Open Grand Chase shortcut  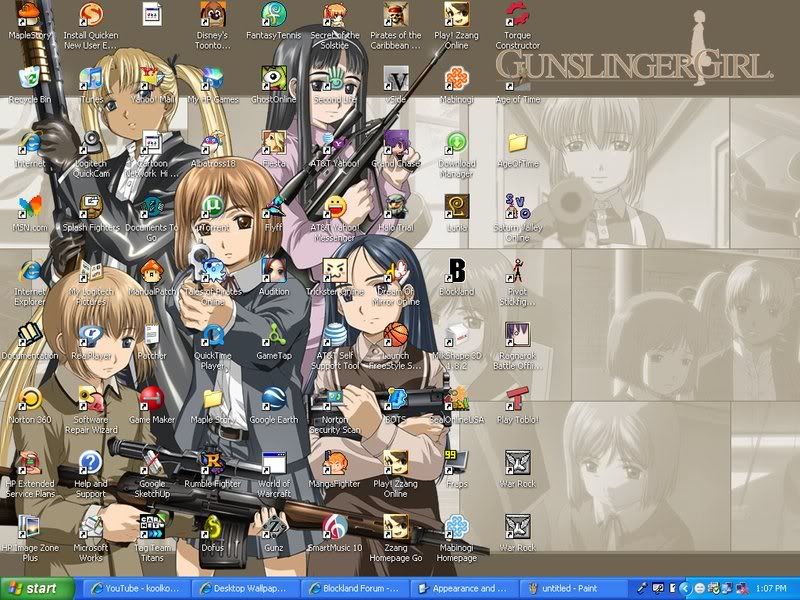pos(396,142)
